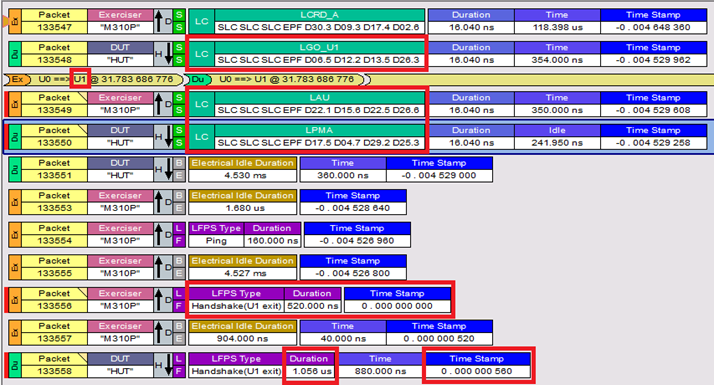The image size is (714, 385).
Task: Click the B/E marker on packet 133553
Action: click(179, 202)
